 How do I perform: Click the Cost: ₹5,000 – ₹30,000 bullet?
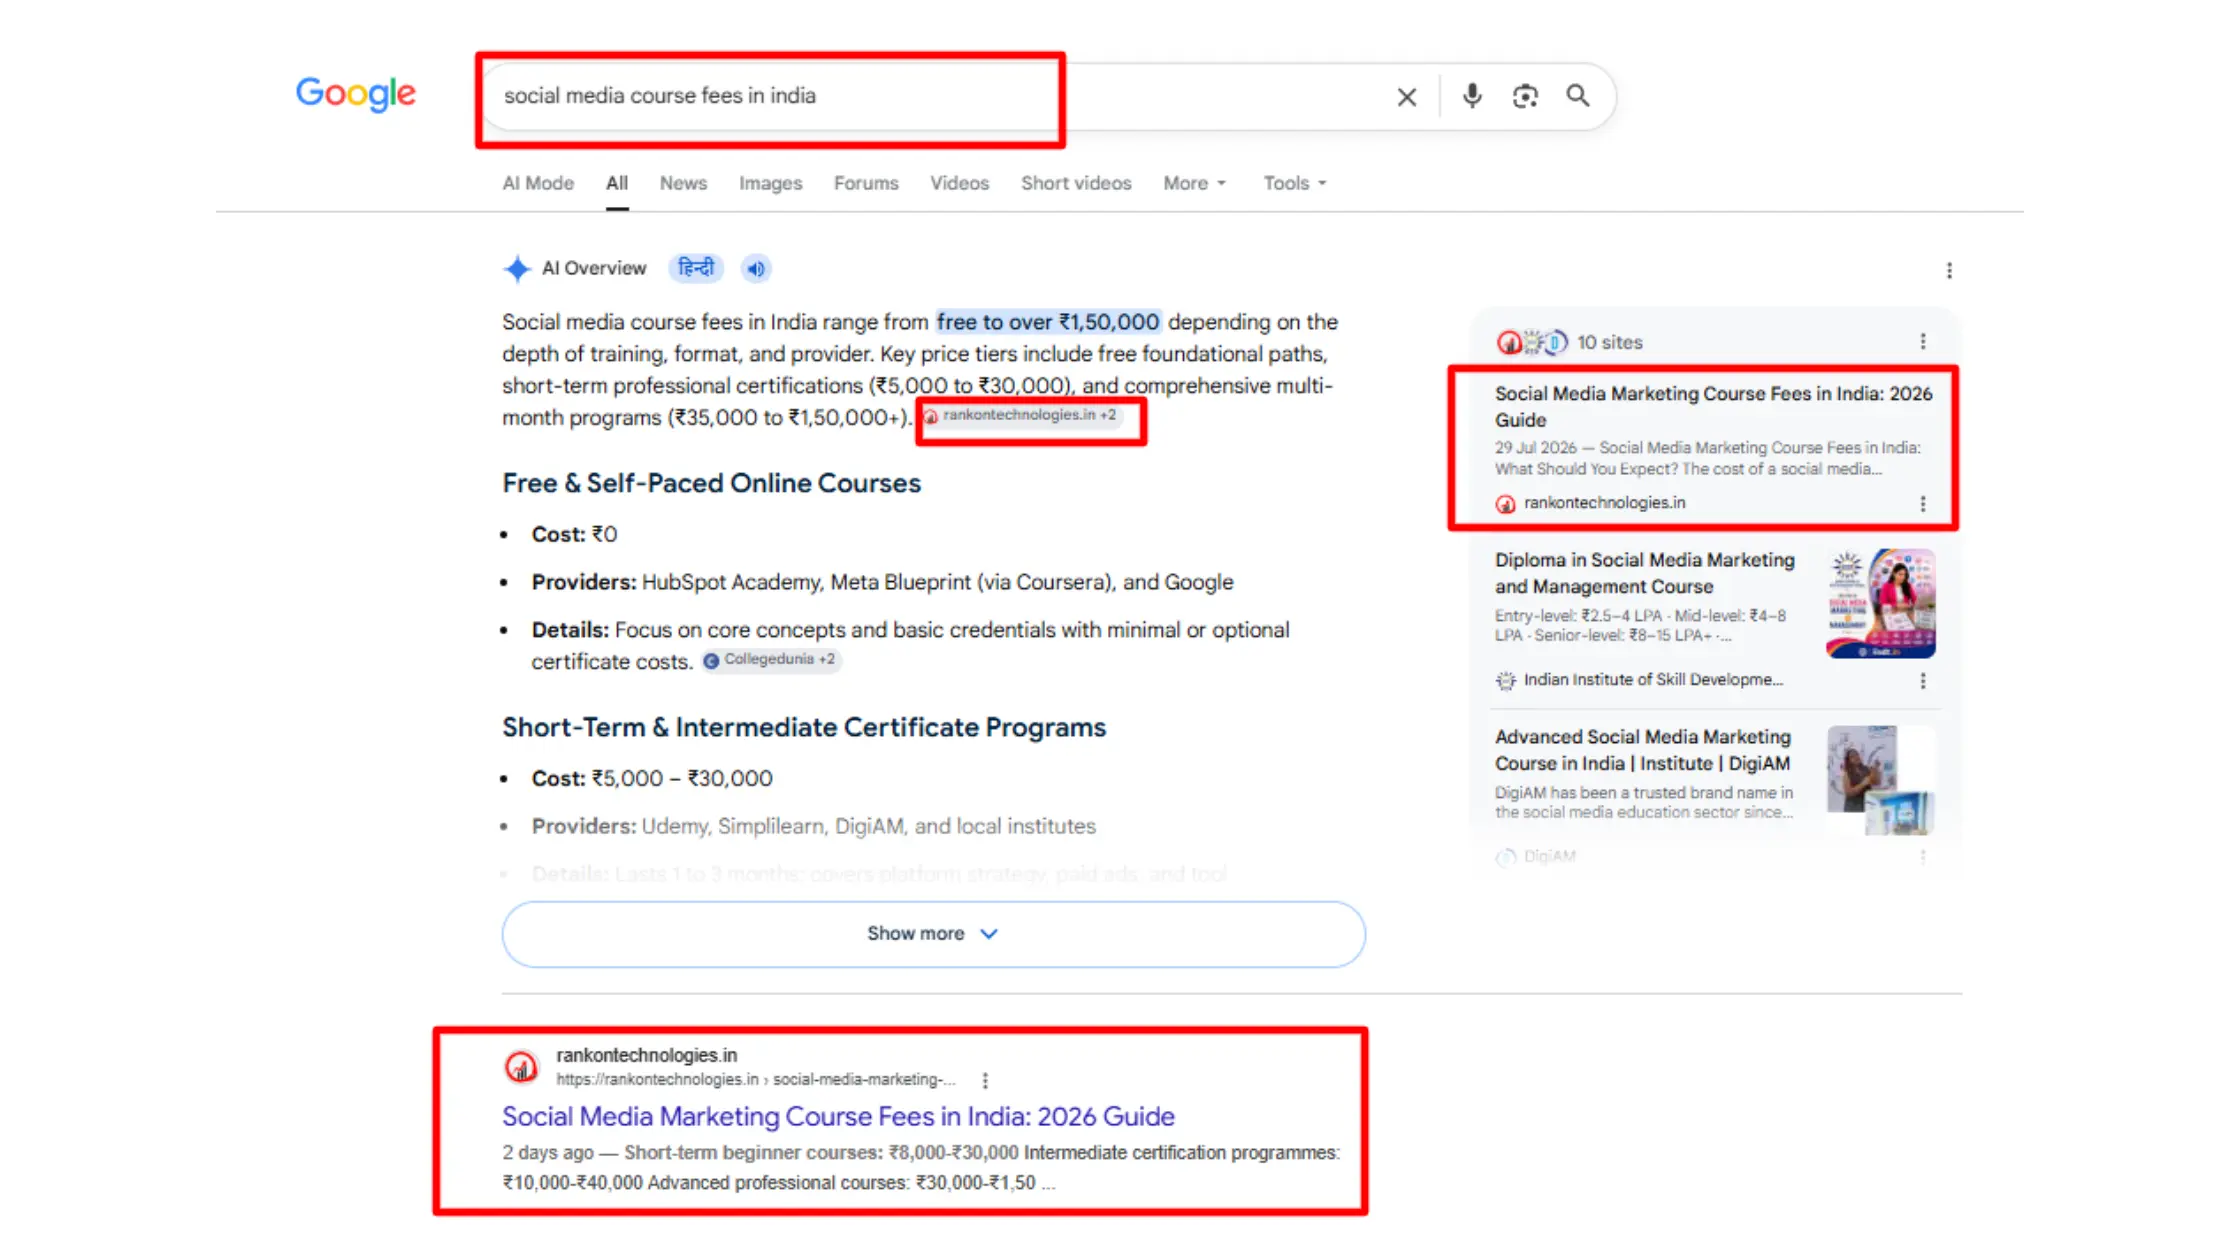pos(651,778)
